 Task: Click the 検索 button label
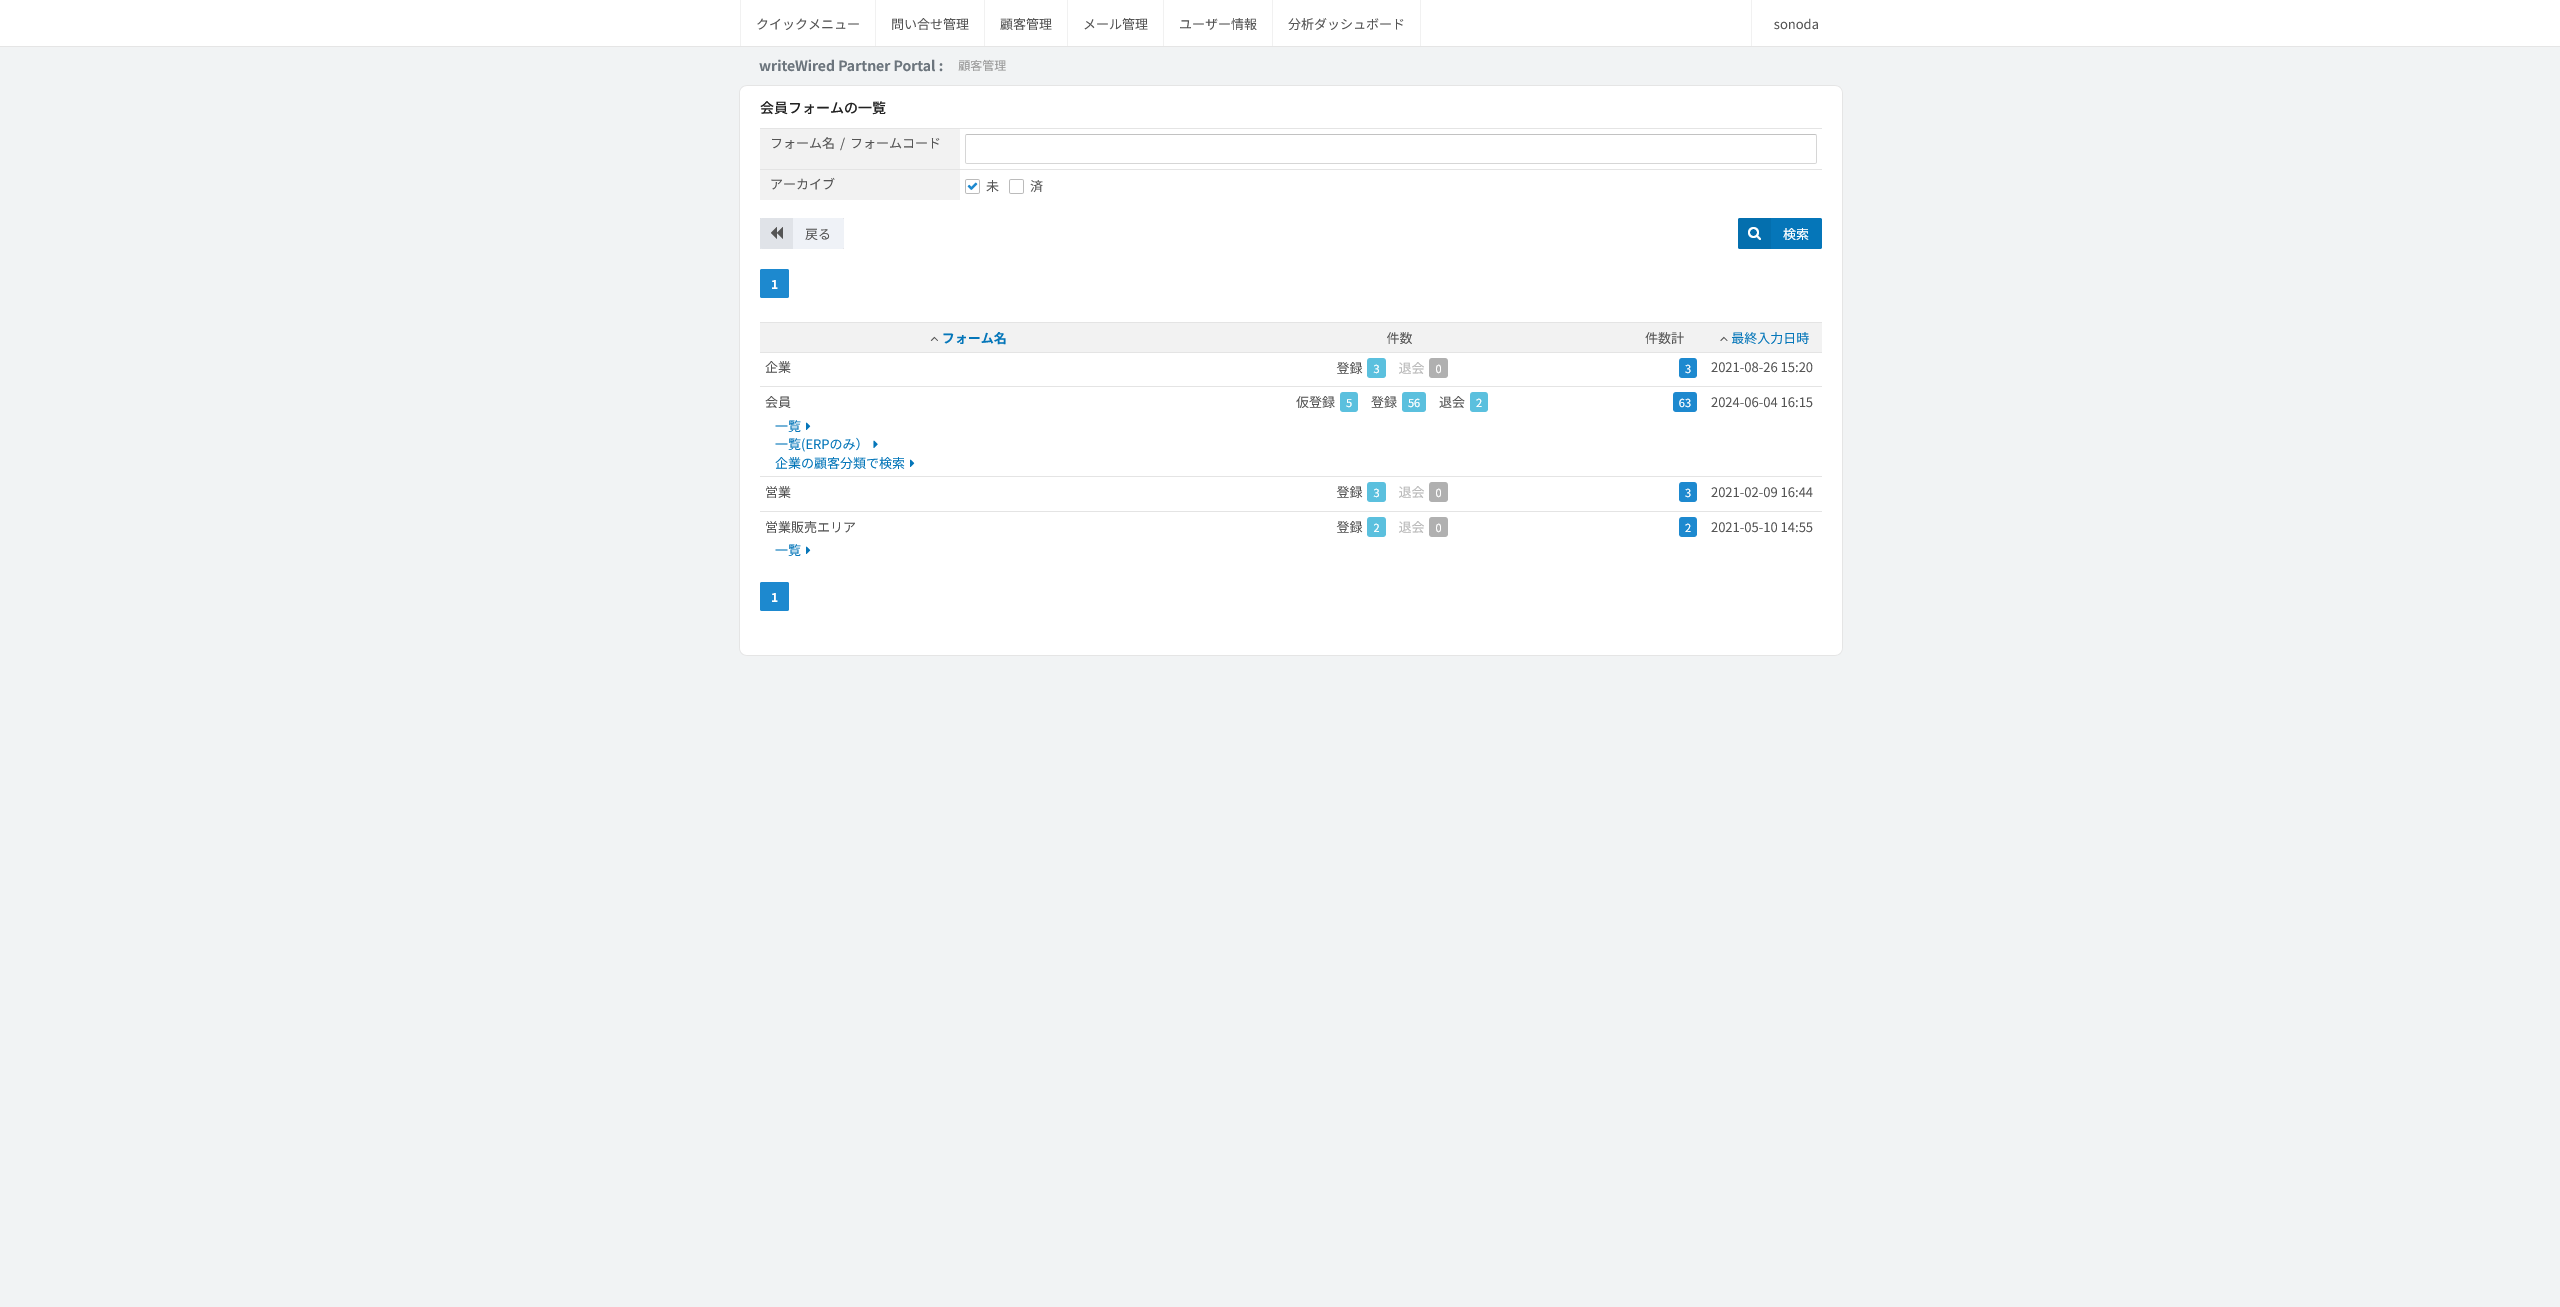pos(1795,234)
